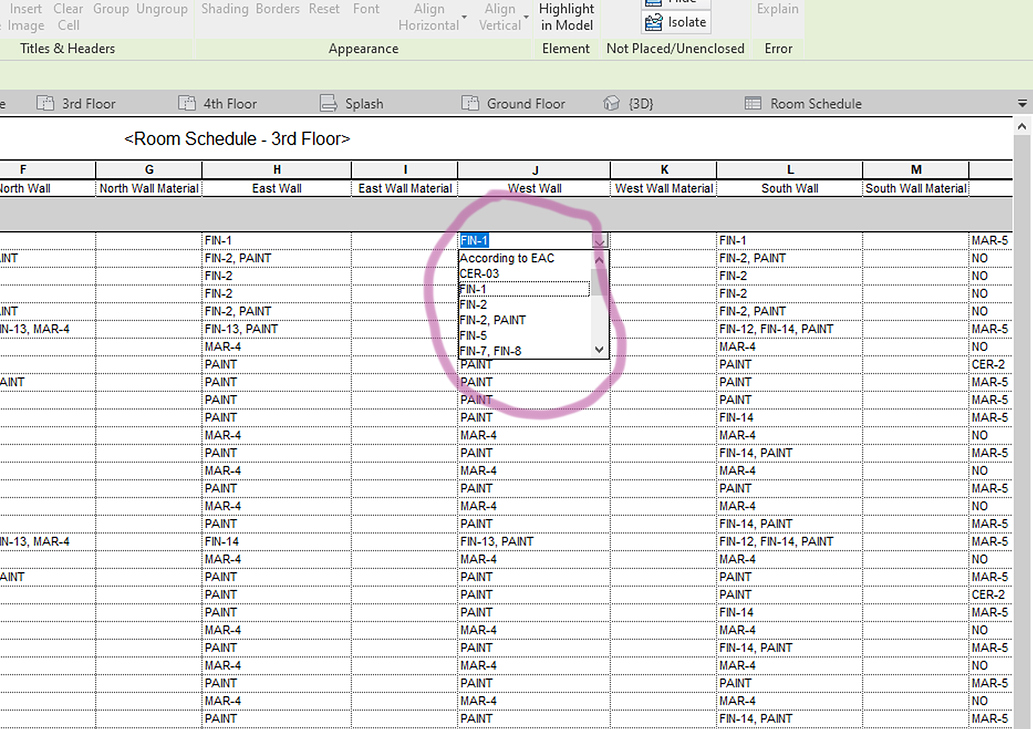Toggle Ungroup for header cells
This screenshot has width=1033, height=729.
162,9
